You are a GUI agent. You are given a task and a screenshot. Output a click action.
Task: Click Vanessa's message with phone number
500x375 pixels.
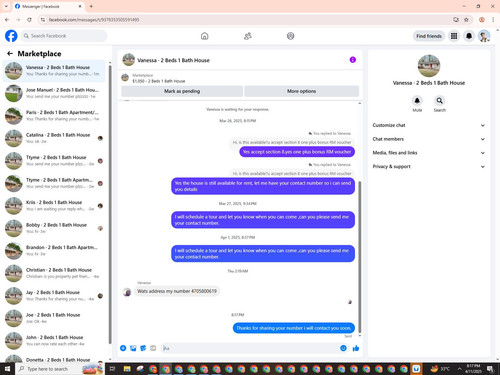pos(177,291)
